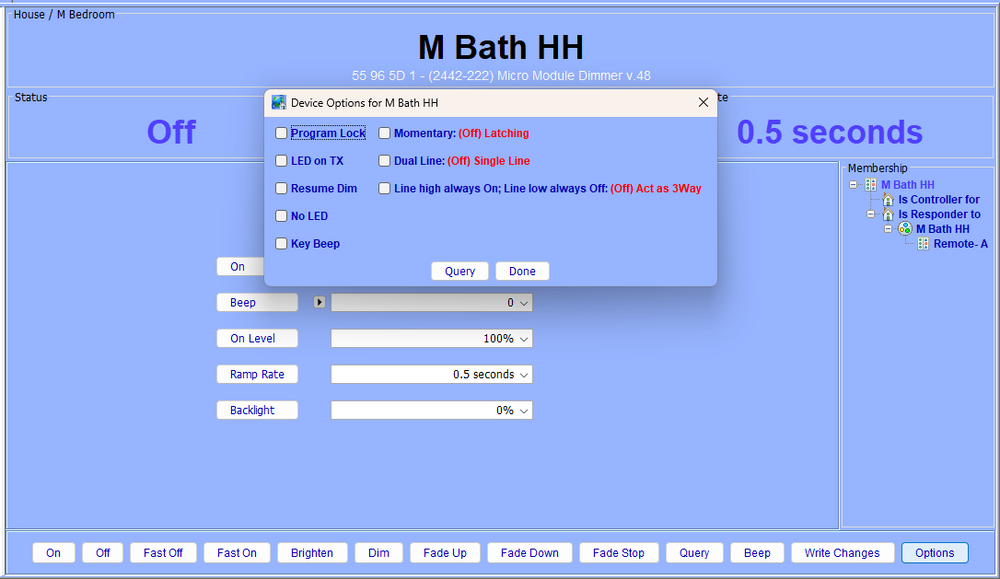Click the play arrow beside the Beep row
Viewport: 1000px width, 579px height.
[320, 302]
